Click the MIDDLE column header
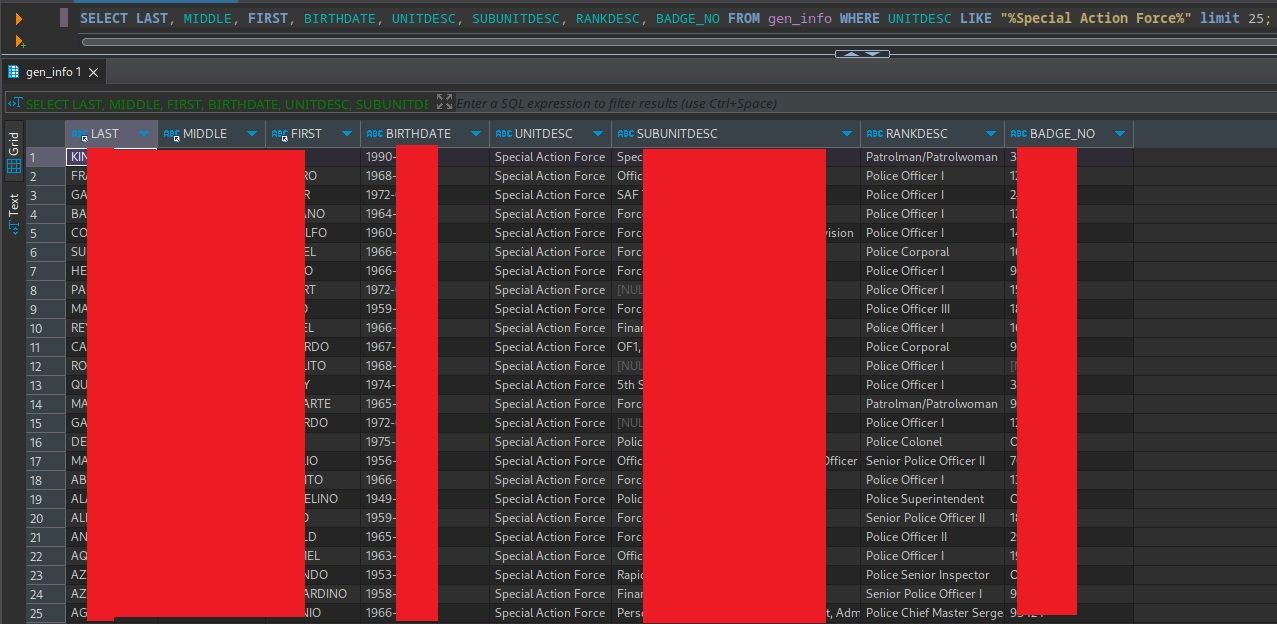1277x624 pixels. 205,134
